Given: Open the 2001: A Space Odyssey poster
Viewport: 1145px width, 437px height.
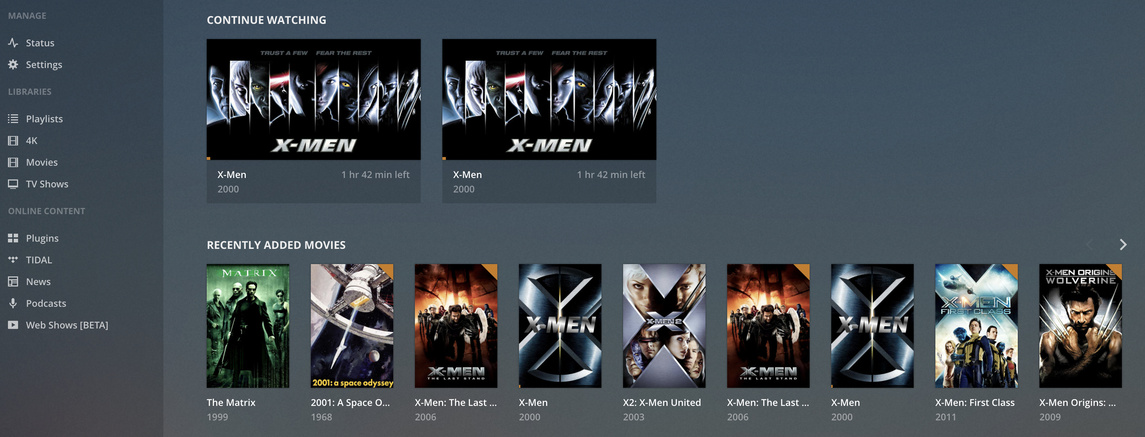Looking at the screenshot, I should click(x=352, y=326).
